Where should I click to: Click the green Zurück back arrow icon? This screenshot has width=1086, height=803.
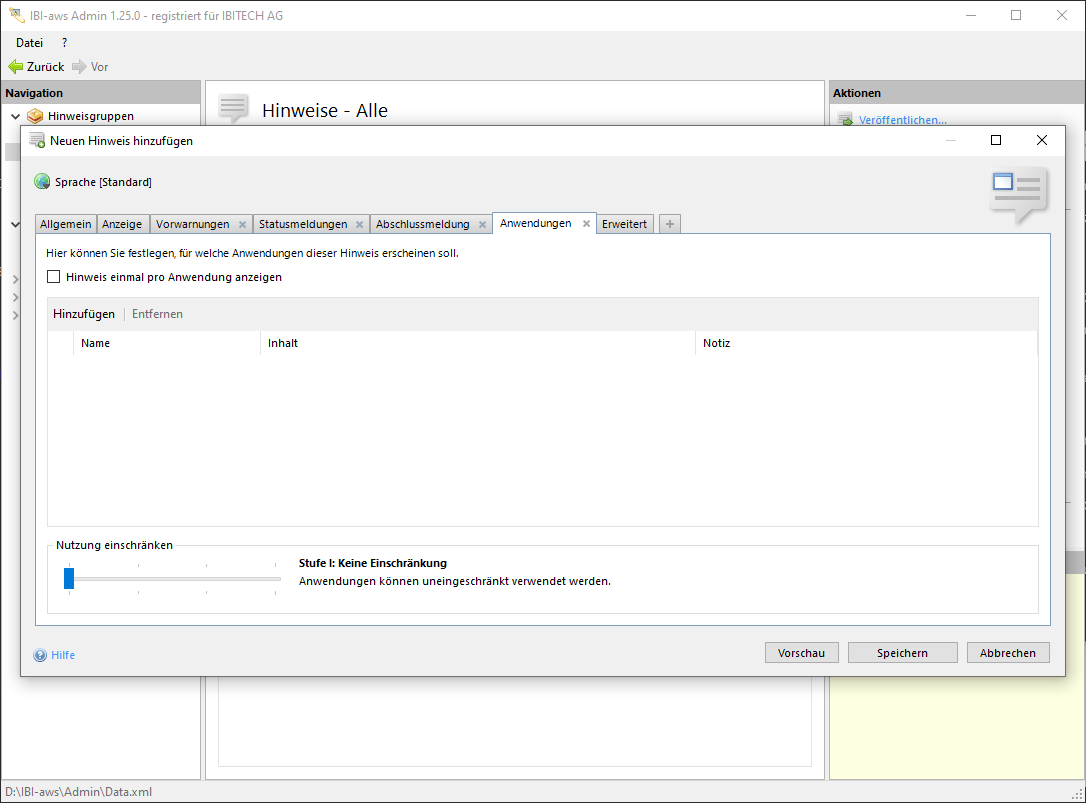pyautogui.click(x=15, y=67)
